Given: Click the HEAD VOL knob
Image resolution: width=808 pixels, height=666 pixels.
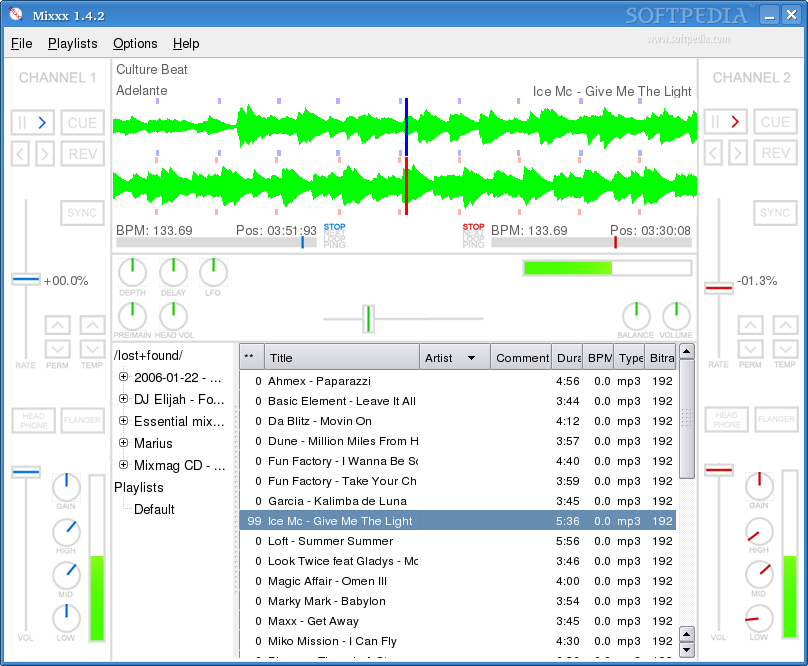Looking at the screenshot, I should click(173, 316).
